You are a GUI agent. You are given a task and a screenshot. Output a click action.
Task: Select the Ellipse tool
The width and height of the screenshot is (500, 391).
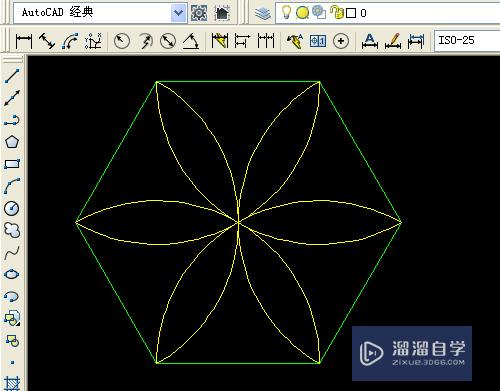click(x=12, y=274)
